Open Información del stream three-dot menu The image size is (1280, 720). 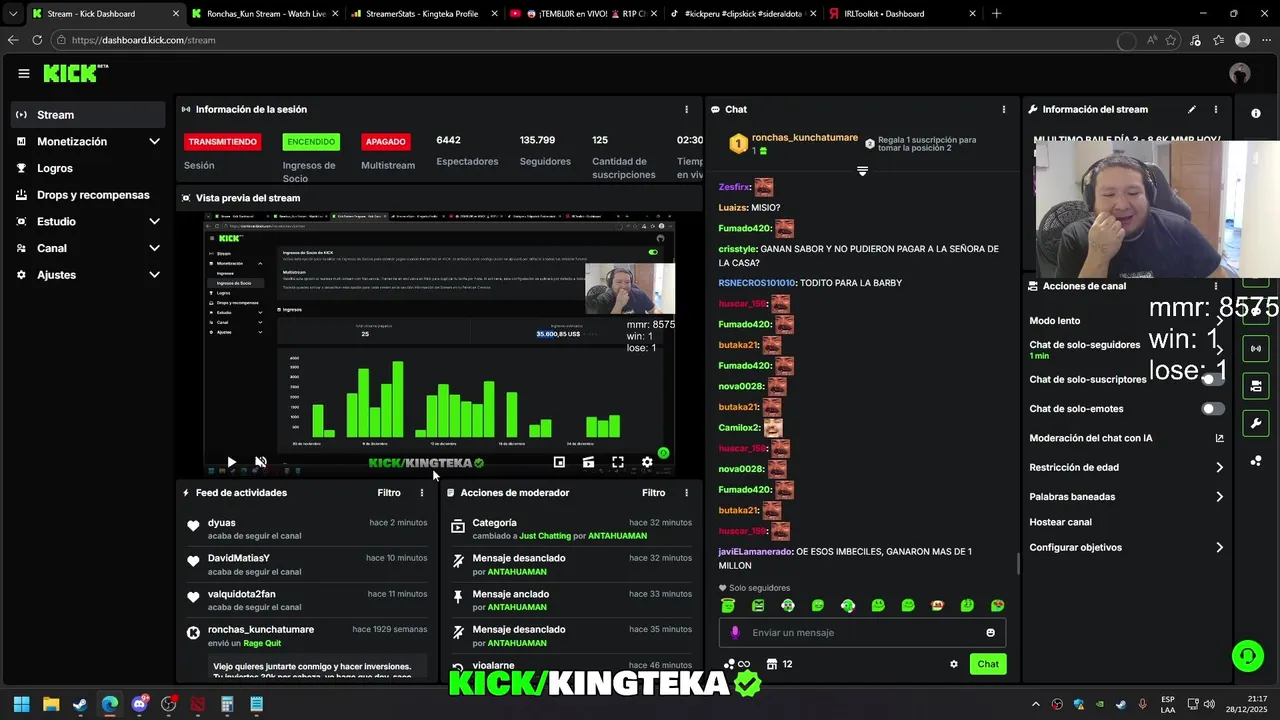click(1216, 109)
